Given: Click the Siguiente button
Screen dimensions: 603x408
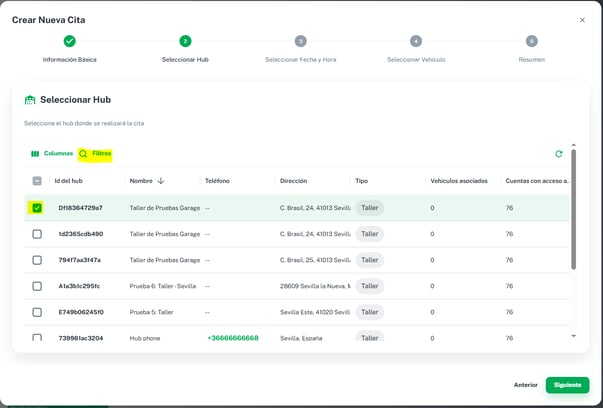Looking at the screenshot, I should pyautogui.click(x=567, y=385).
